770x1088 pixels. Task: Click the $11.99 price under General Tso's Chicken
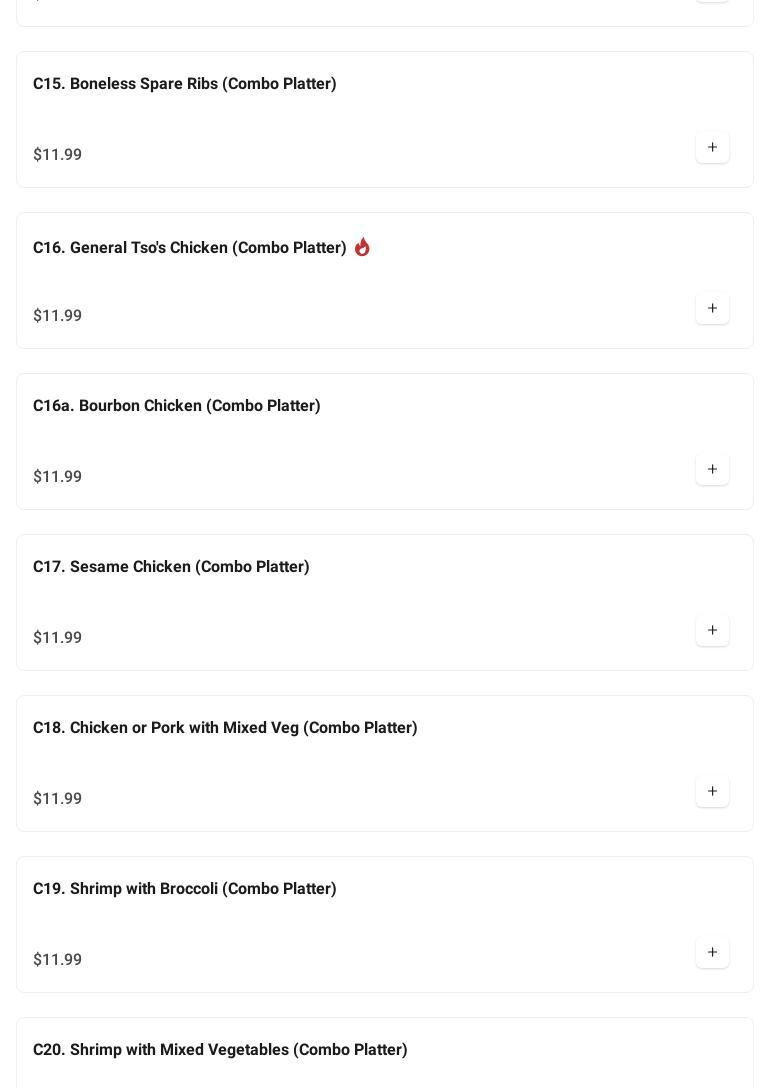click(58, 316)
